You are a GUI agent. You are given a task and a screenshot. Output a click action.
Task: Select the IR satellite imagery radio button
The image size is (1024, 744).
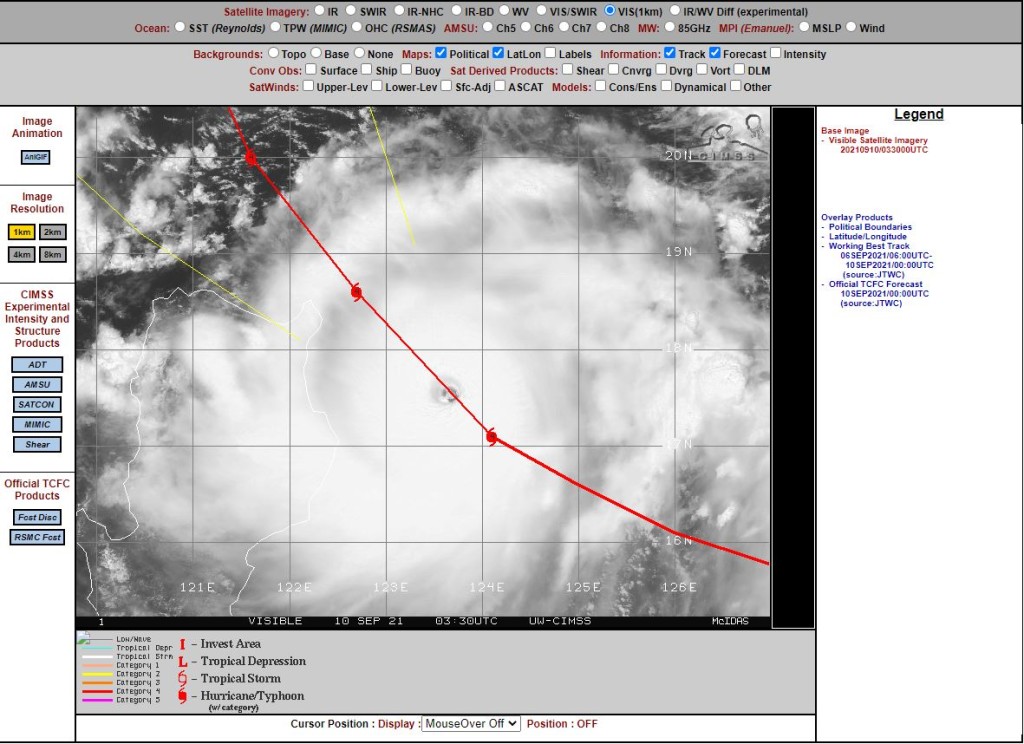tap(319, 10)
